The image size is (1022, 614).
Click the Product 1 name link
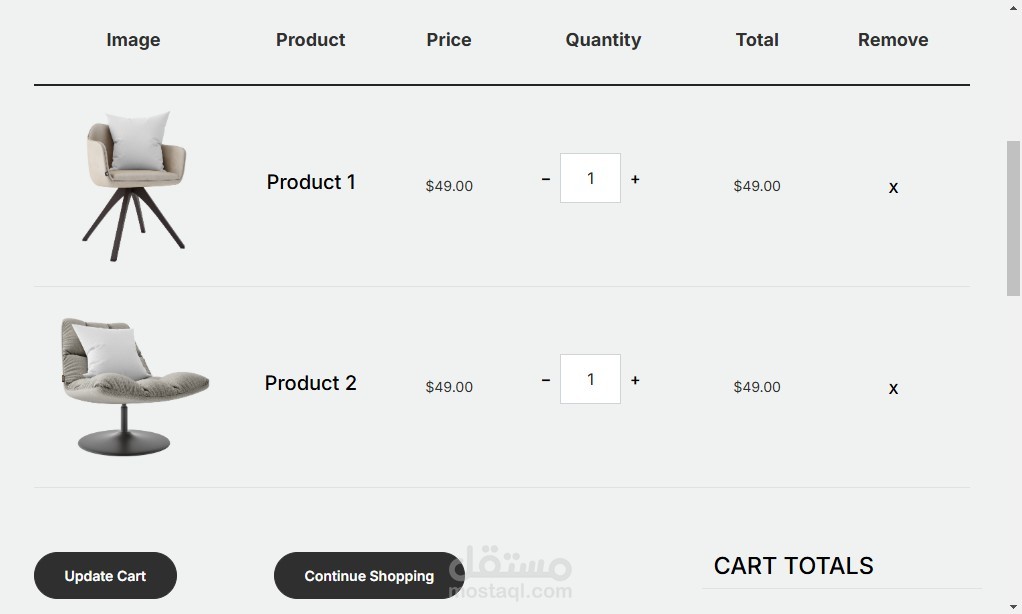click(311, 182)
